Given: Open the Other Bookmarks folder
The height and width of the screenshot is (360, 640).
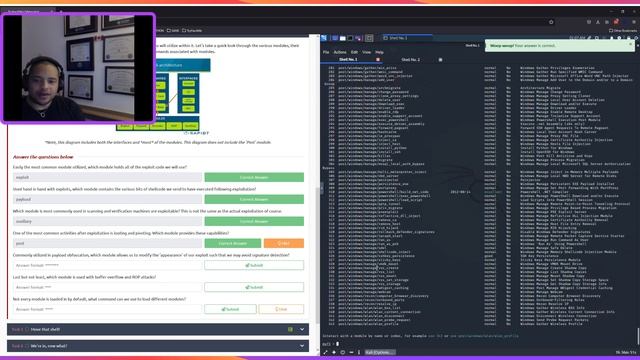Looking at the screenshot, I should pyautogui.click(x=623, y=31).
